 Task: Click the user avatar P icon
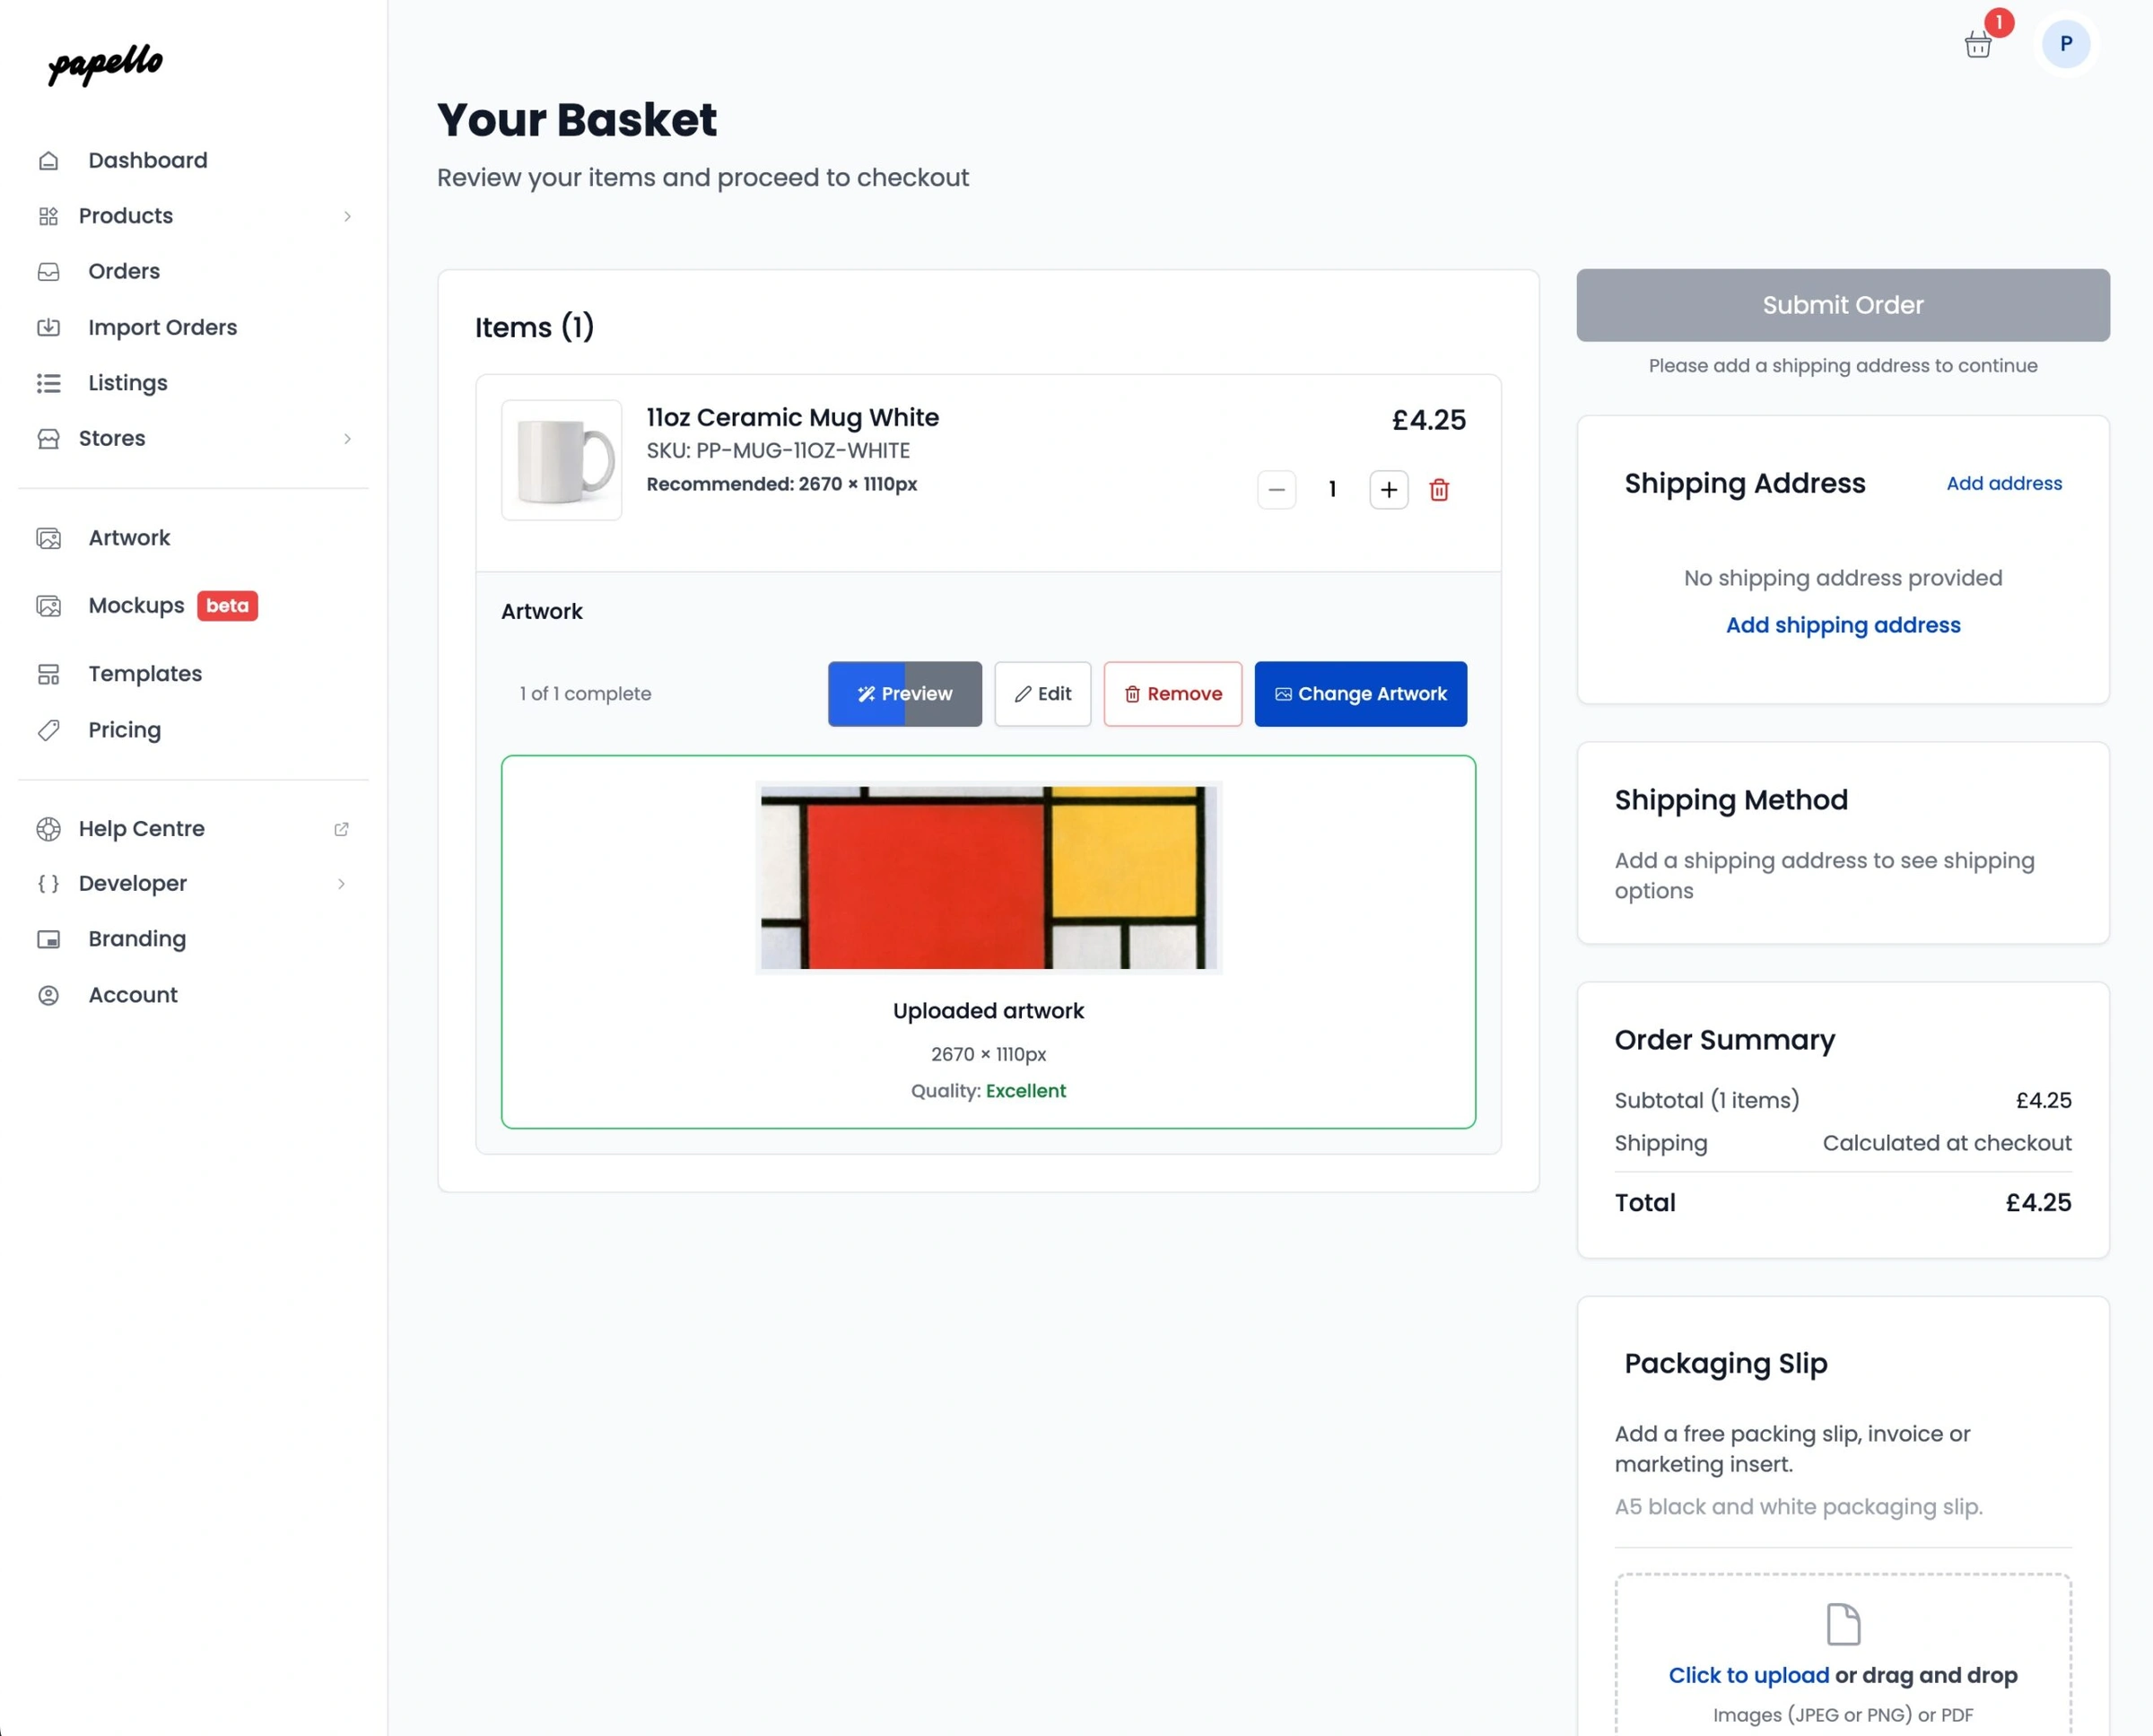pyautogui.click(x=2065, y=44)
